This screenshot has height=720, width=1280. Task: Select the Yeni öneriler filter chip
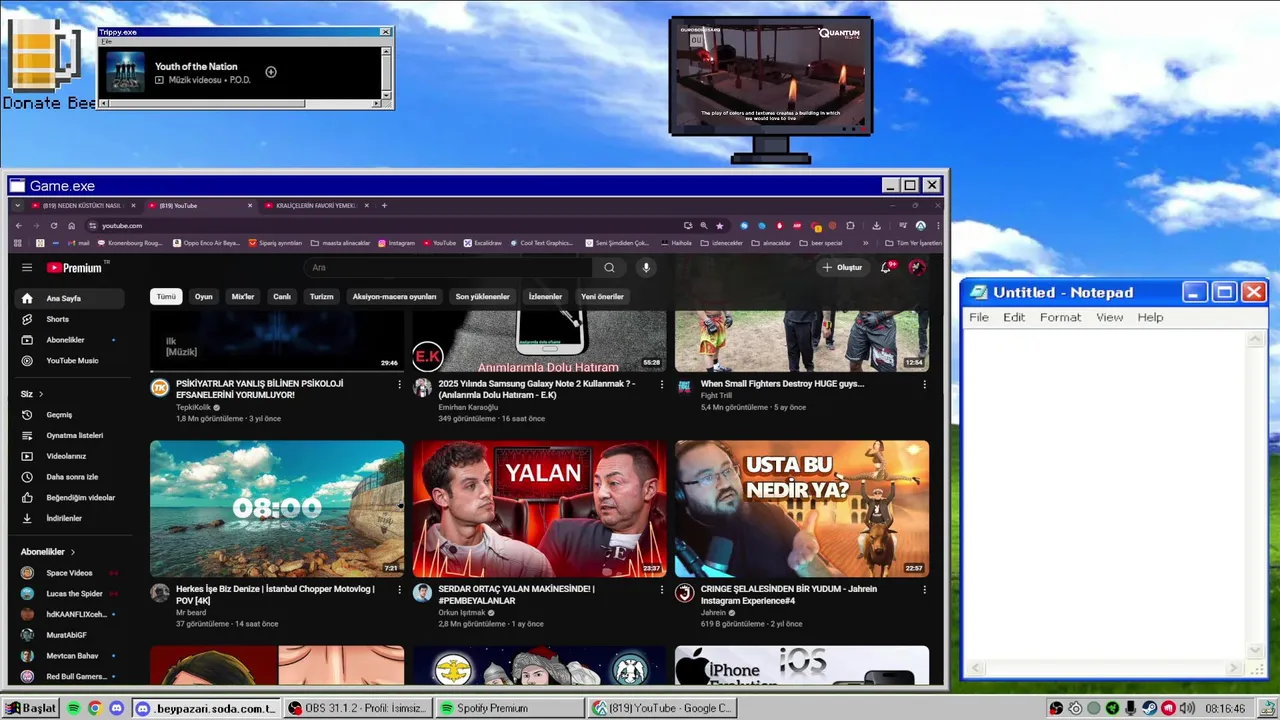point(602,297)
